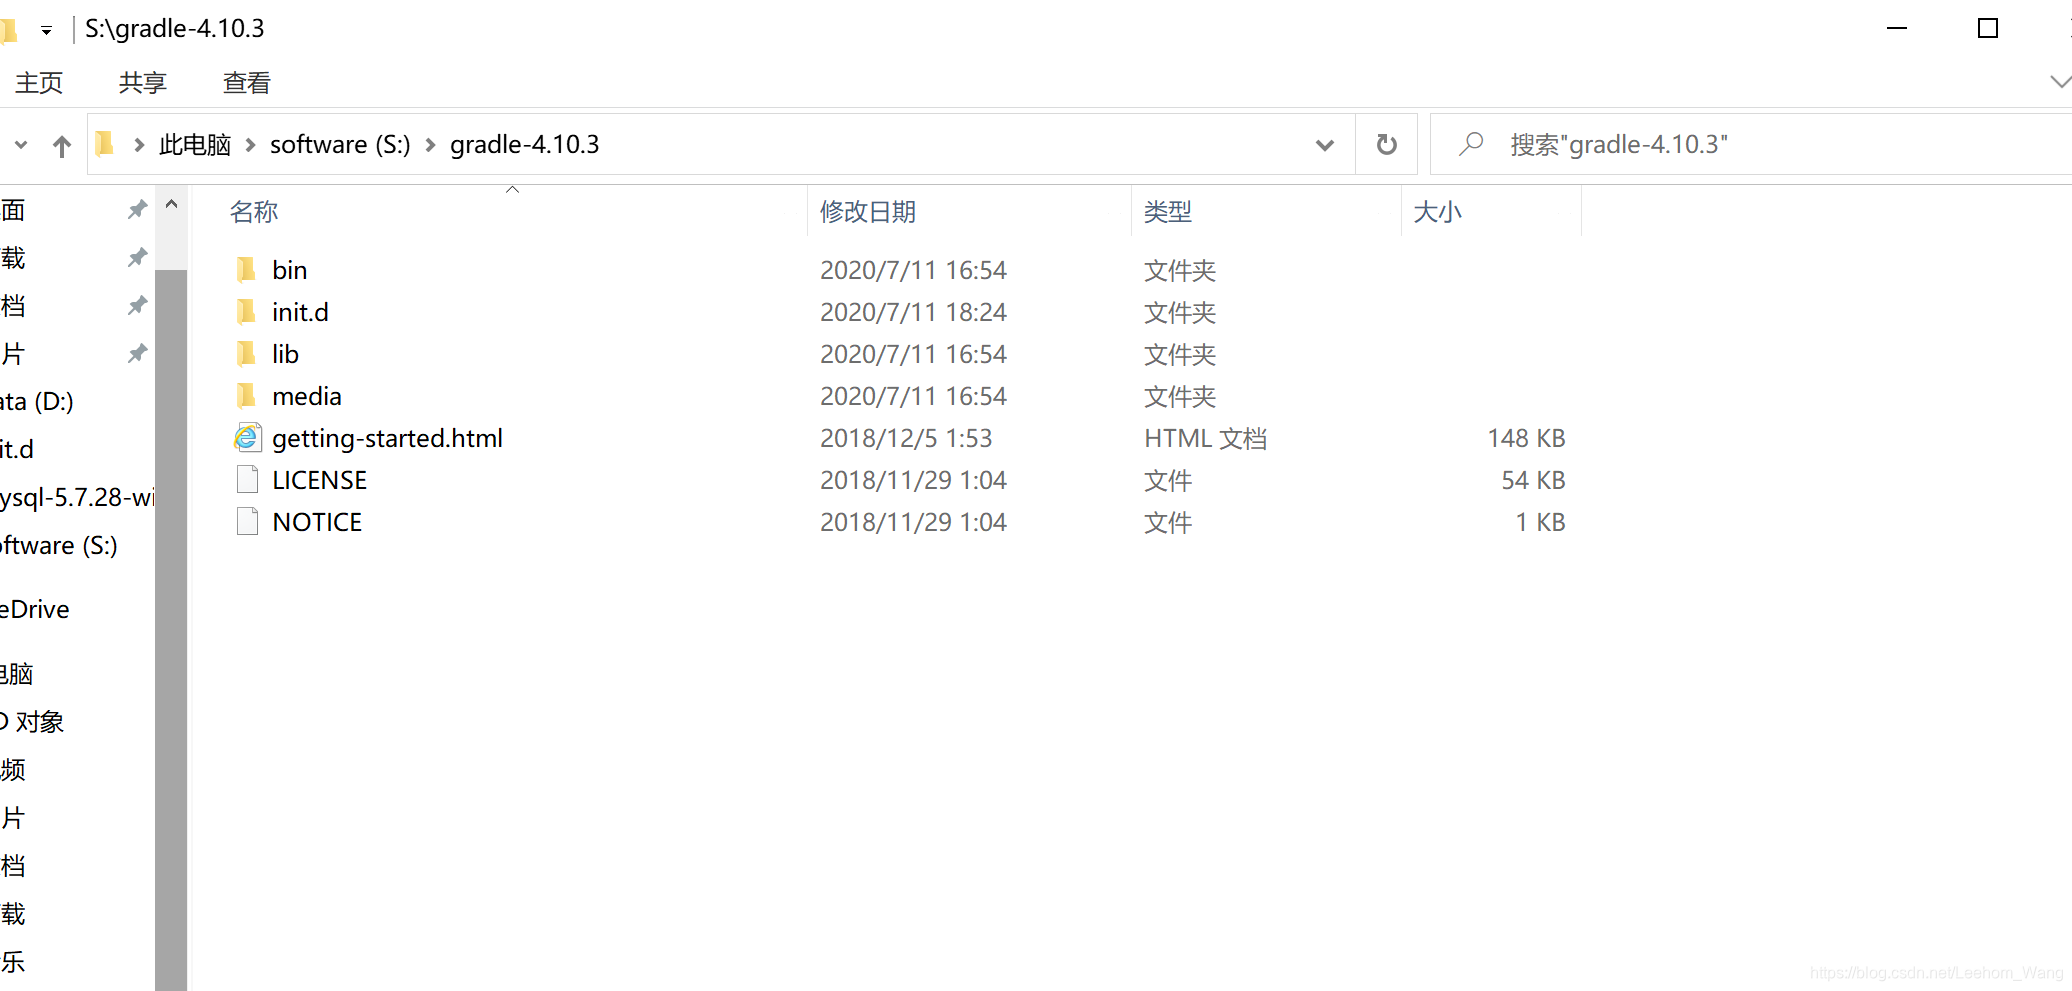This screenshot has width=2072, height=991.
Task: Expand breadcrumb arrow before 此电脑
Action: [x=139, y=145]
